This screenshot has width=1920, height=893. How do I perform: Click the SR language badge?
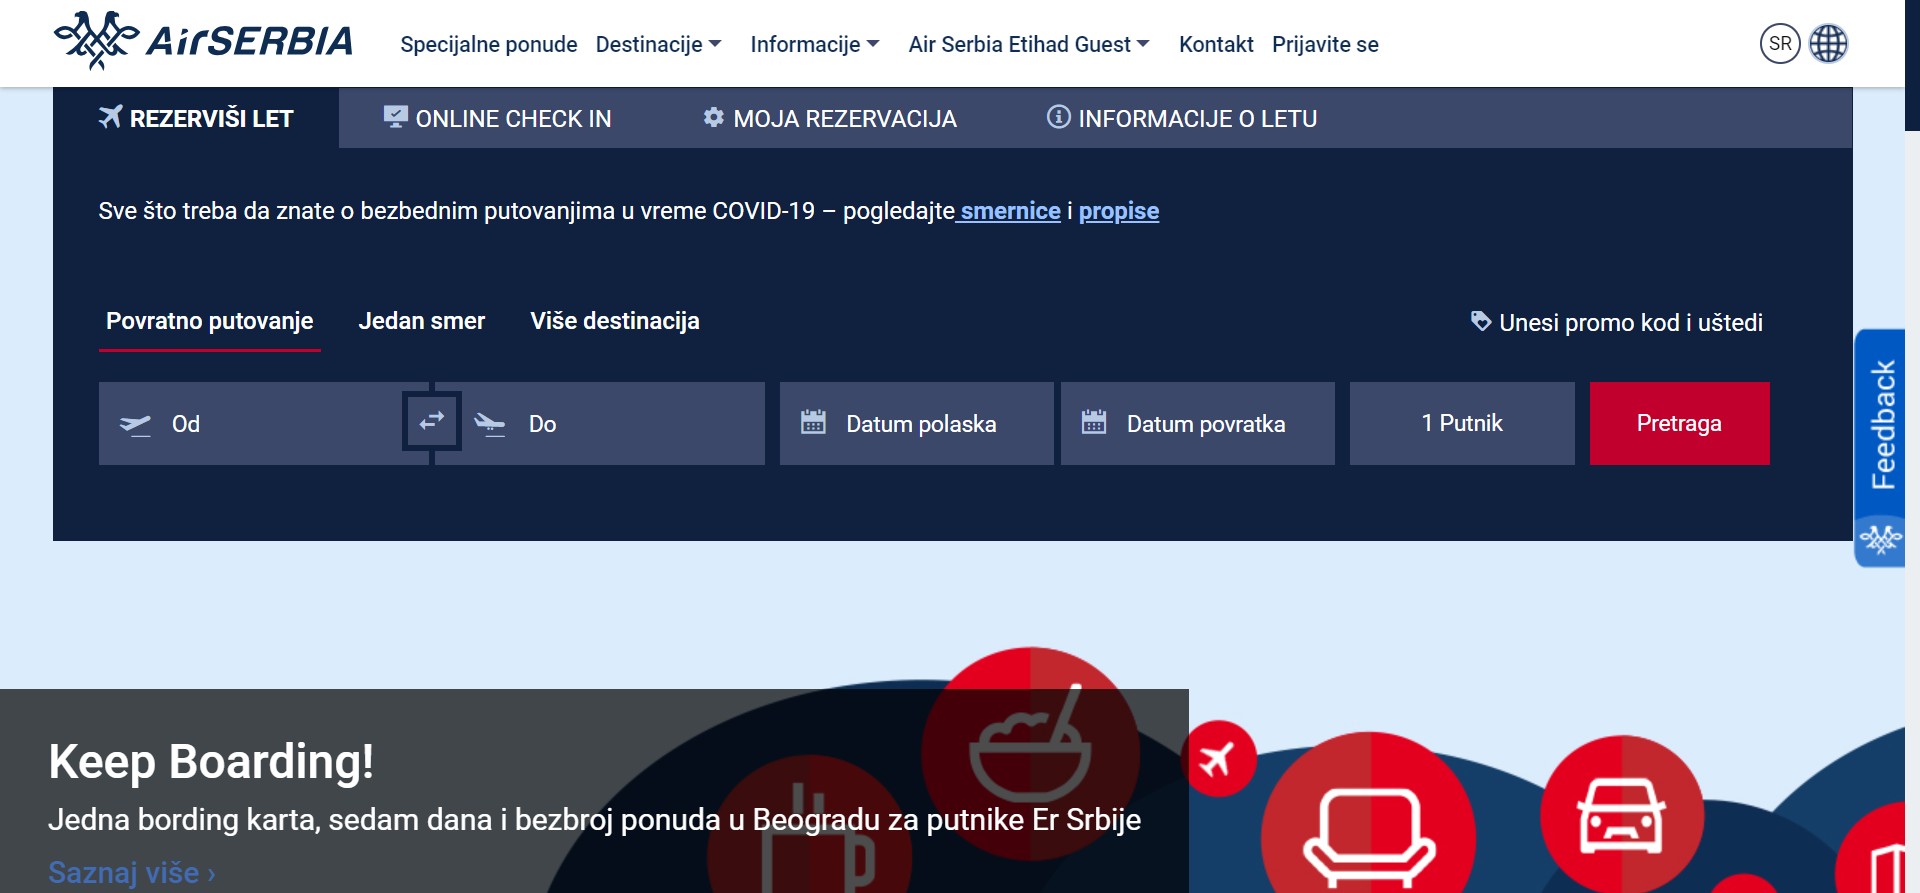pyautogui.click(x=1779, y=44)
